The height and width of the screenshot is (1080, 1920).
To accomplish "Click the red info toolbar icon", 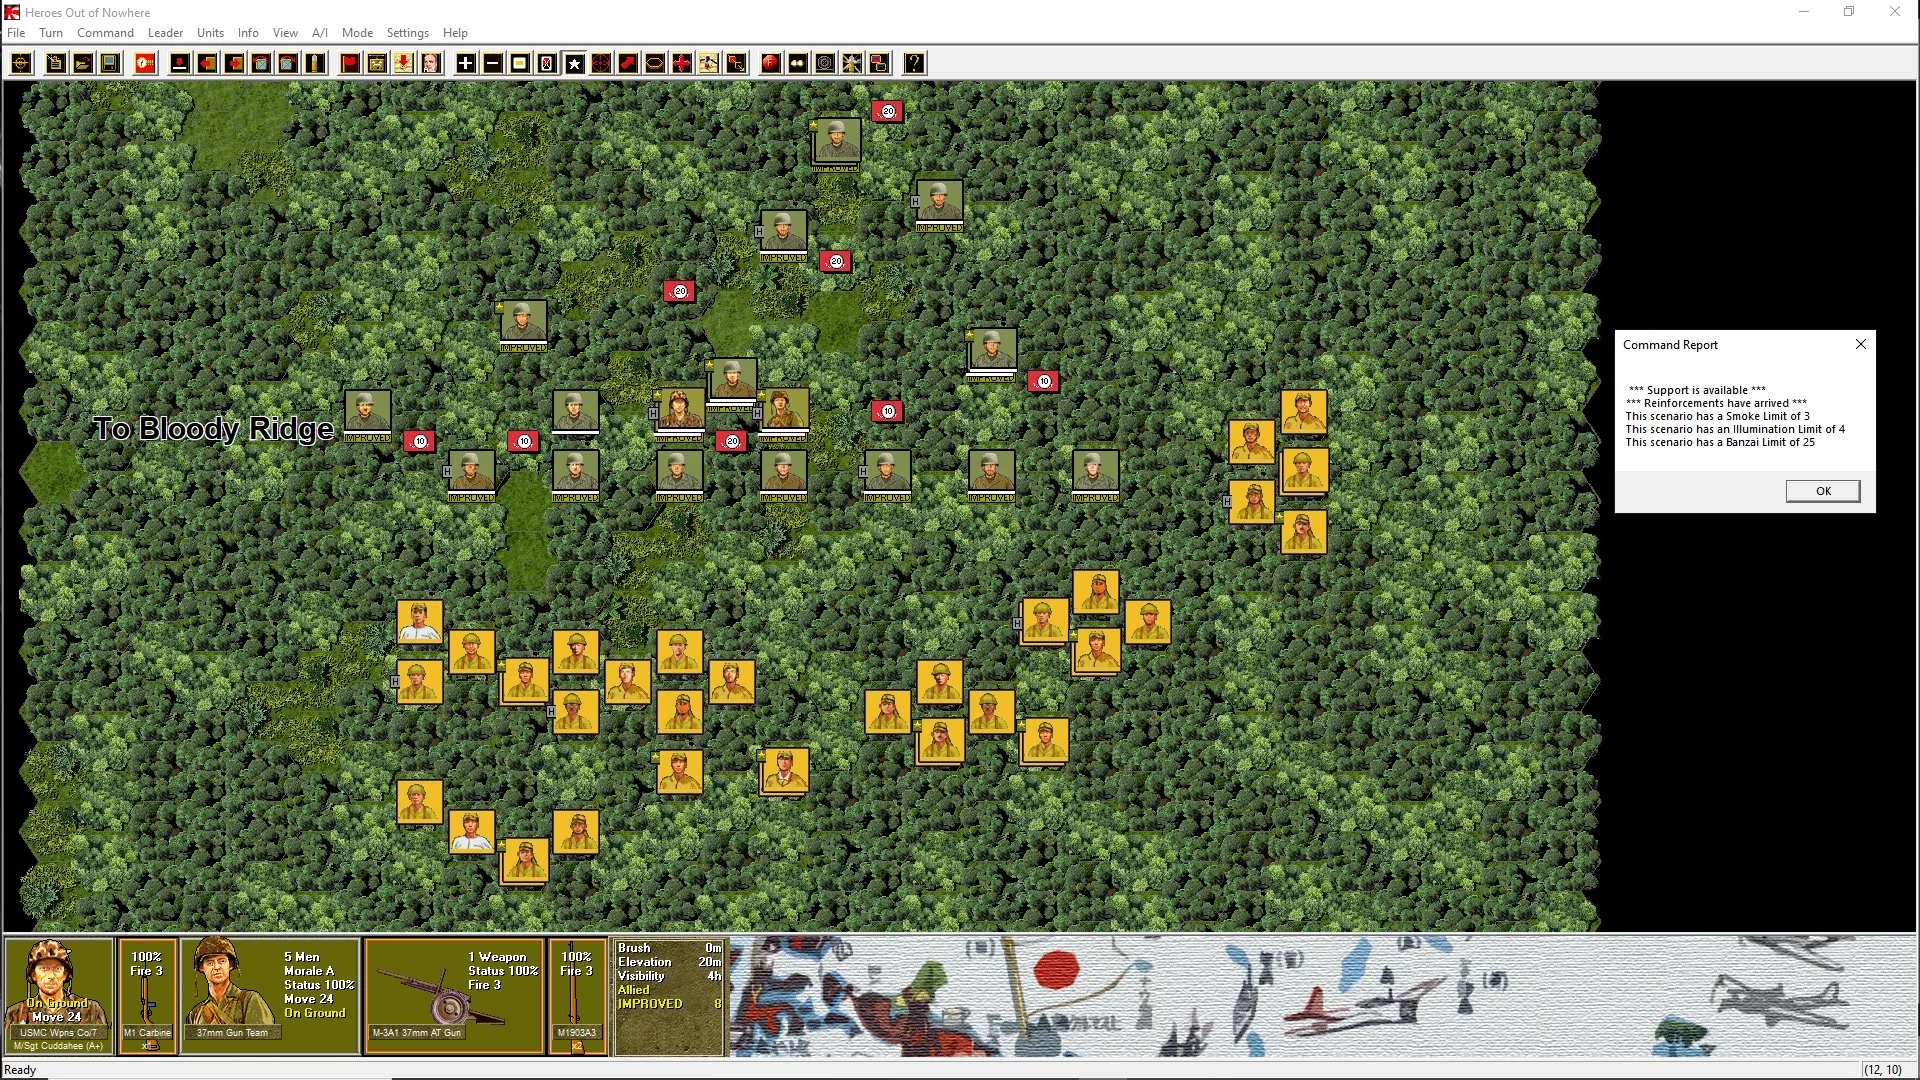I will point(145,64).
